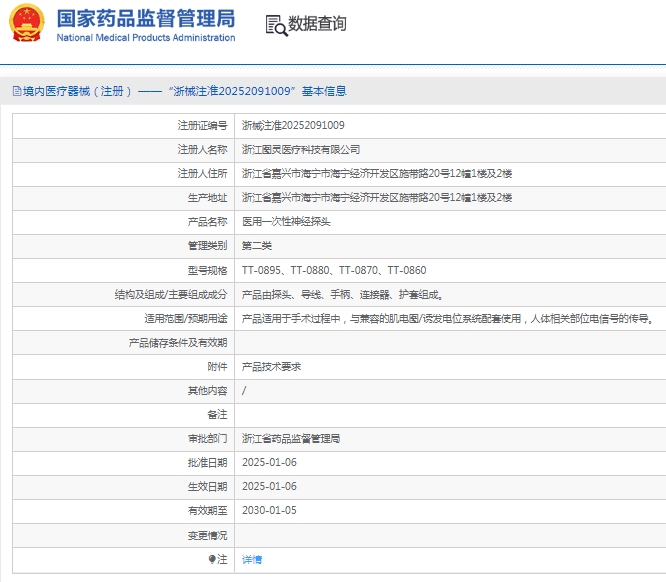Click the 有效期至 label

click(208, 510)
